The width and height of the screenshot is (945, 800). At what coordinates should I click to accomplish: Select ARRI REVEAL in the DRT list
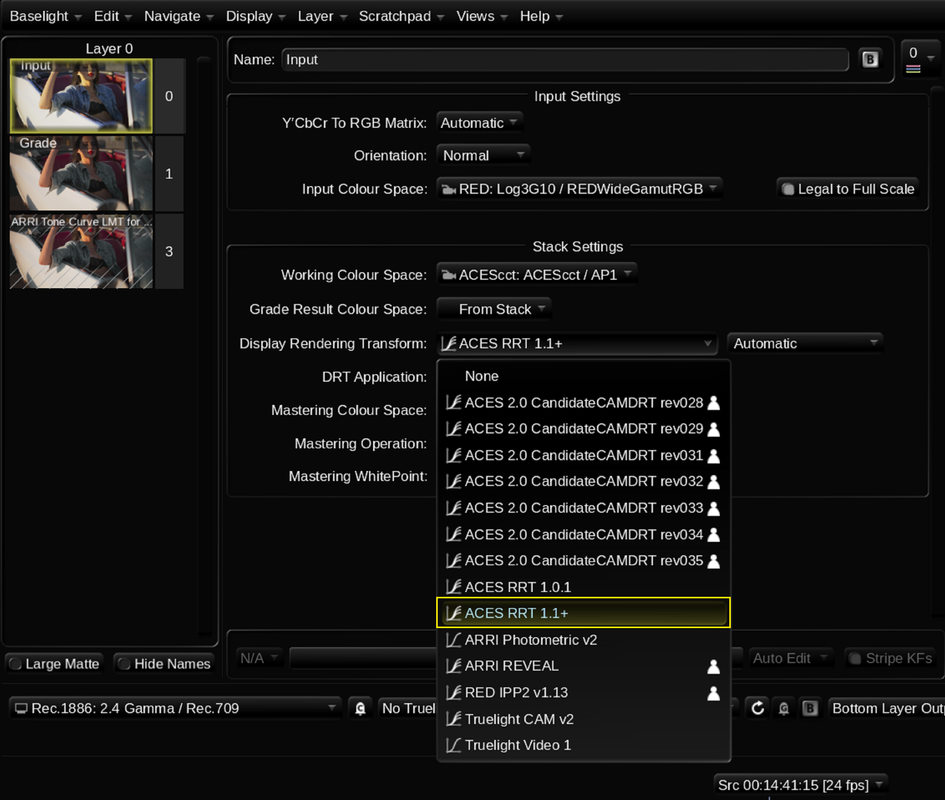point(583,666)
